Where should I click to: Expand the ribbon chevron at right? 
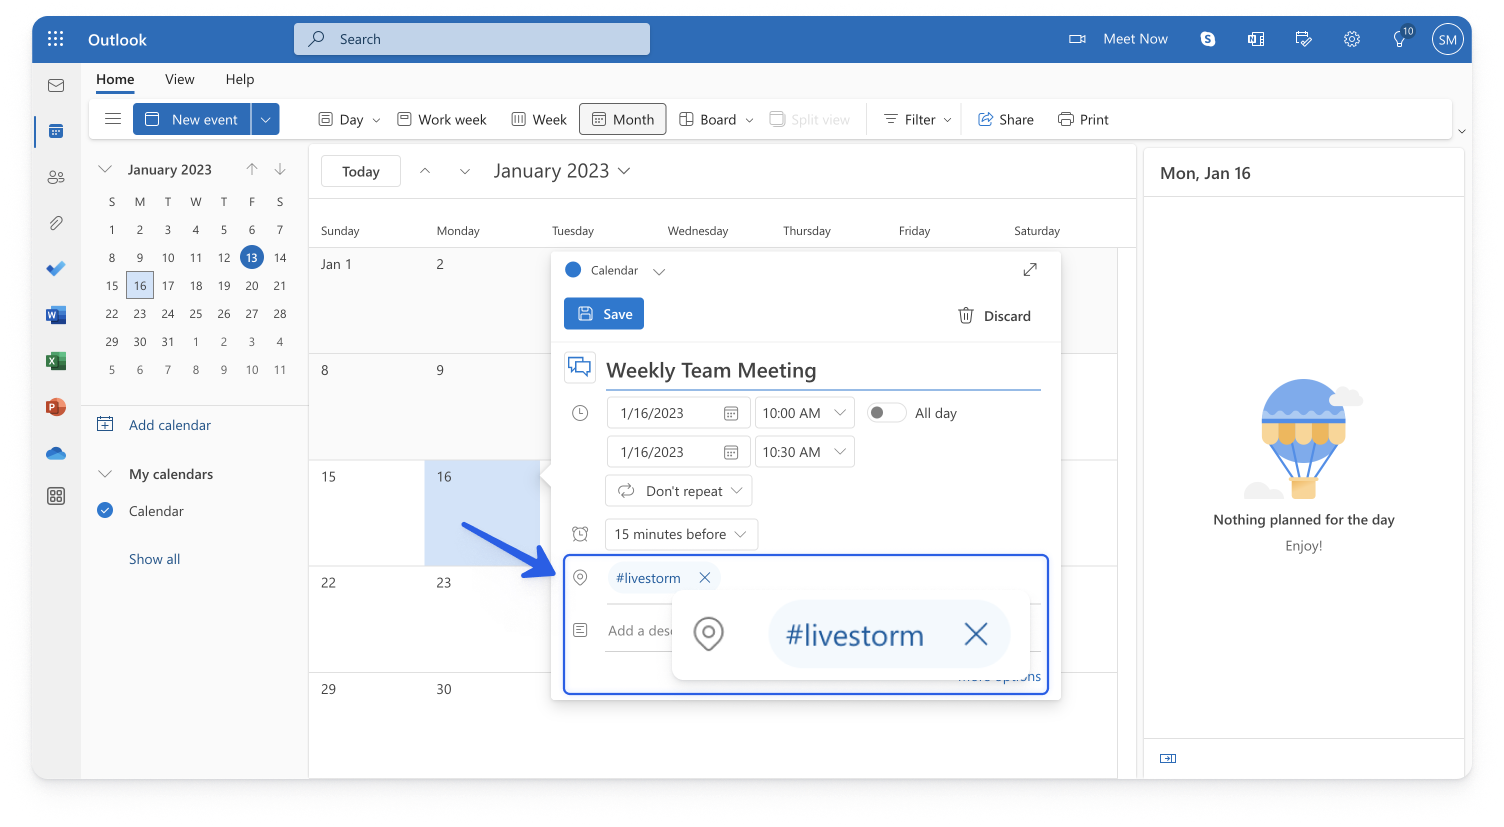point(1462,131)
